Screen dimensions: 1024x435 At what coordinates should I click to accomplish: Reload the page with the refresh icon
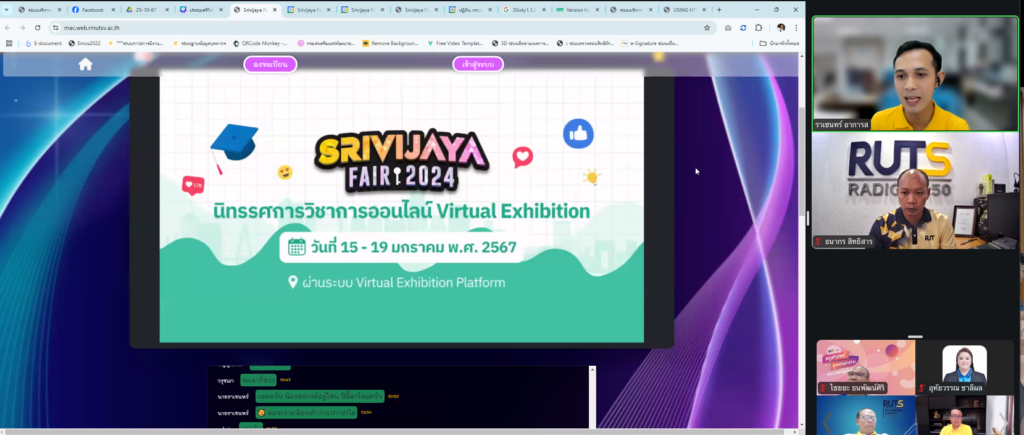[x=38, y=28]
